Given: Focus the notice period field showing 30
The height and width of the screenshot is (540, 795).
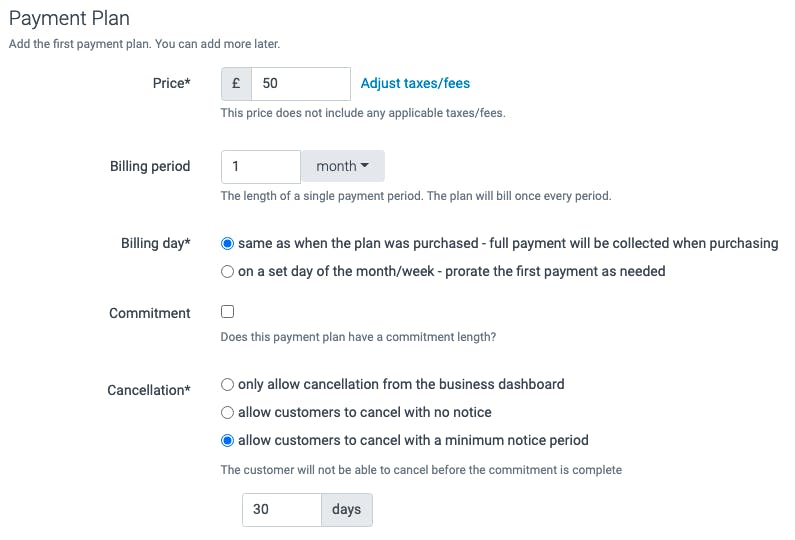Looking at the screenshot, I should point(282,510).
